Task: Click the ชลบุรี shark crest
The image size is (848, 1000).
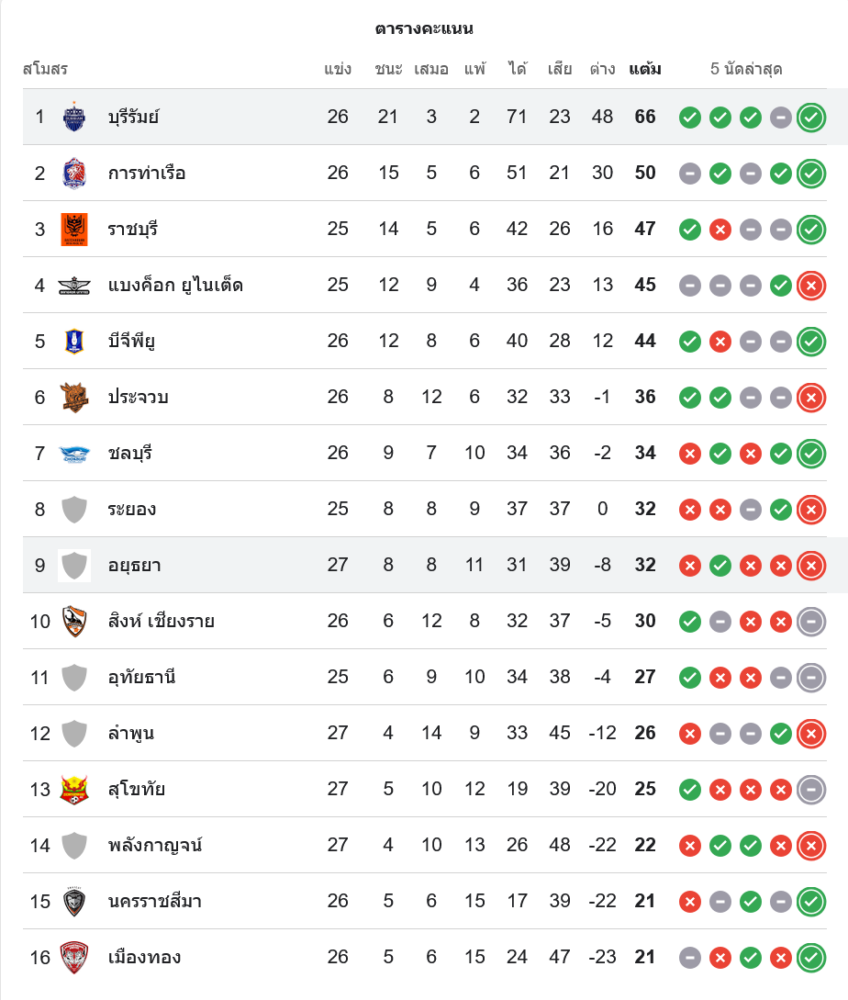Action: pos(74,453)
